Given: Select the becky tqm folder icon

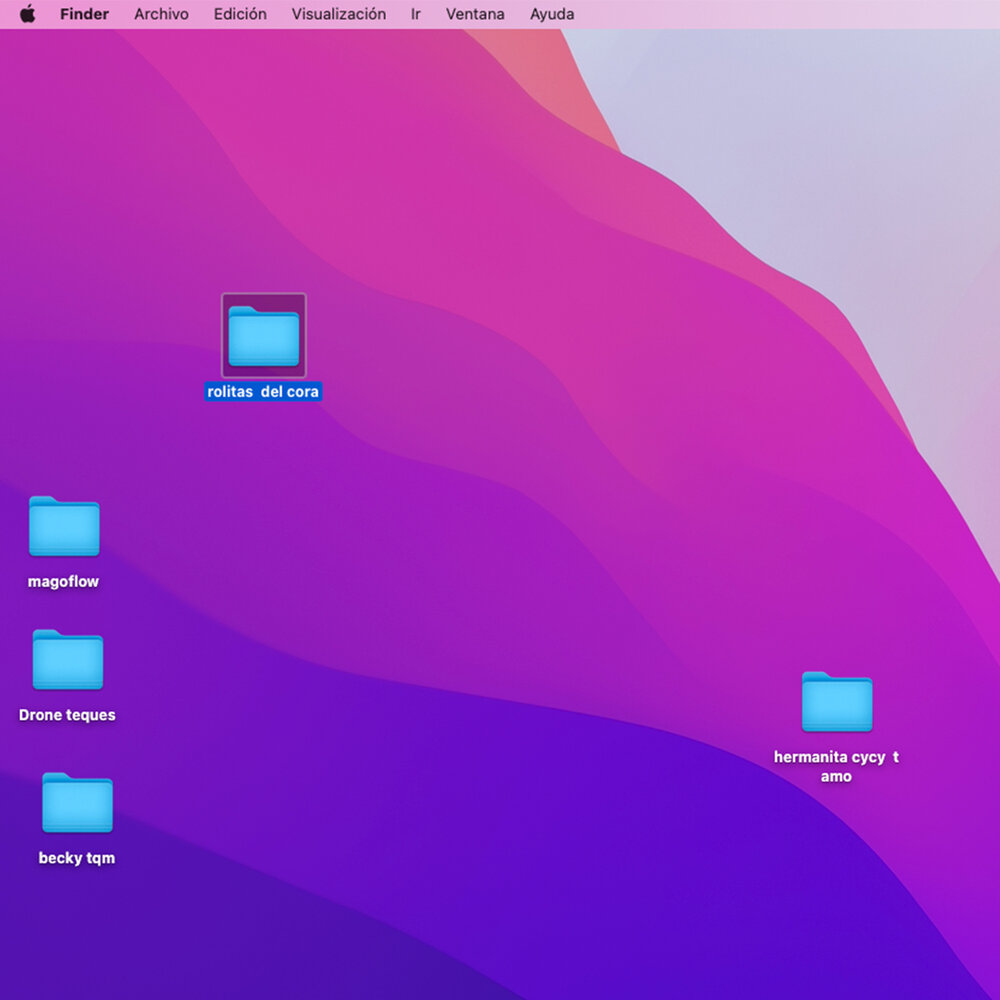Looking at the screenshot, I should (x=77, y=803).
